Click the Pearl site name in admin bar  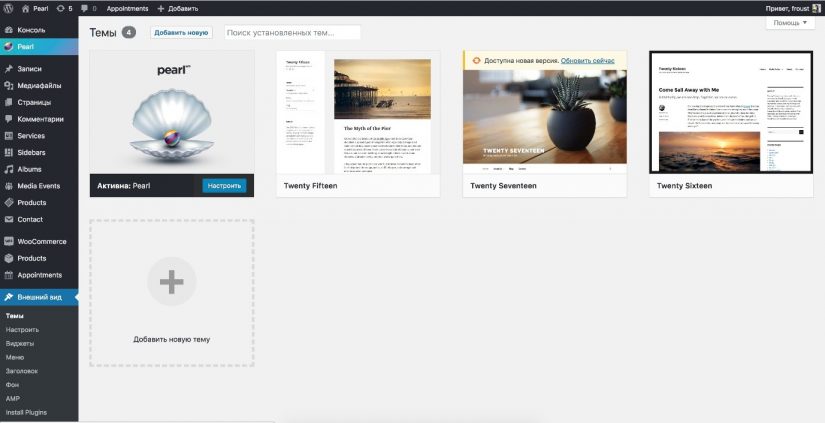click(41, 8)
